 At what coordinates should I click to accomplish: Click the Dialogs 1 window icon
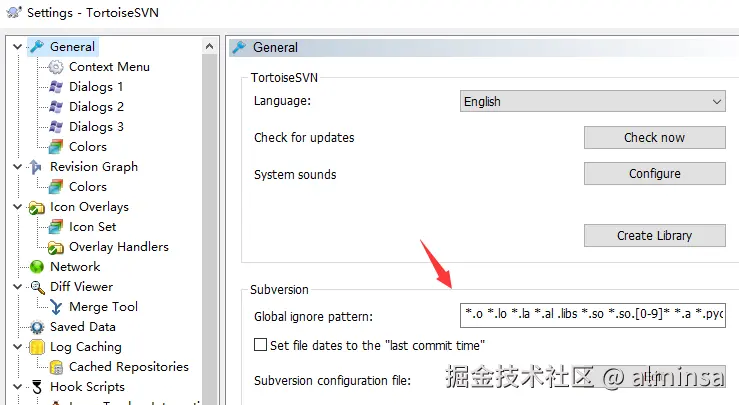56,87
